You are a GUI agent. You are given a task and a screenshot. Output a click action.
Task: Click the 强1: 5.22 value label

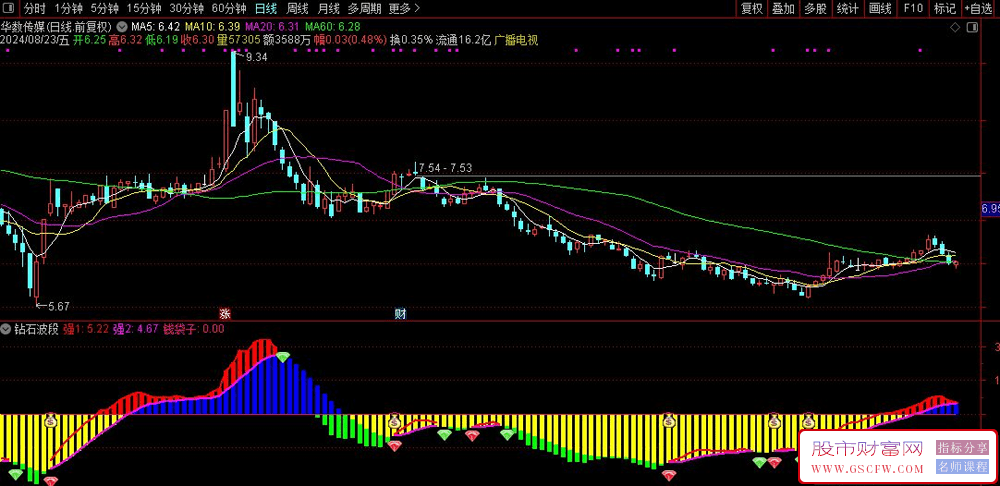[x=85, y=330]
